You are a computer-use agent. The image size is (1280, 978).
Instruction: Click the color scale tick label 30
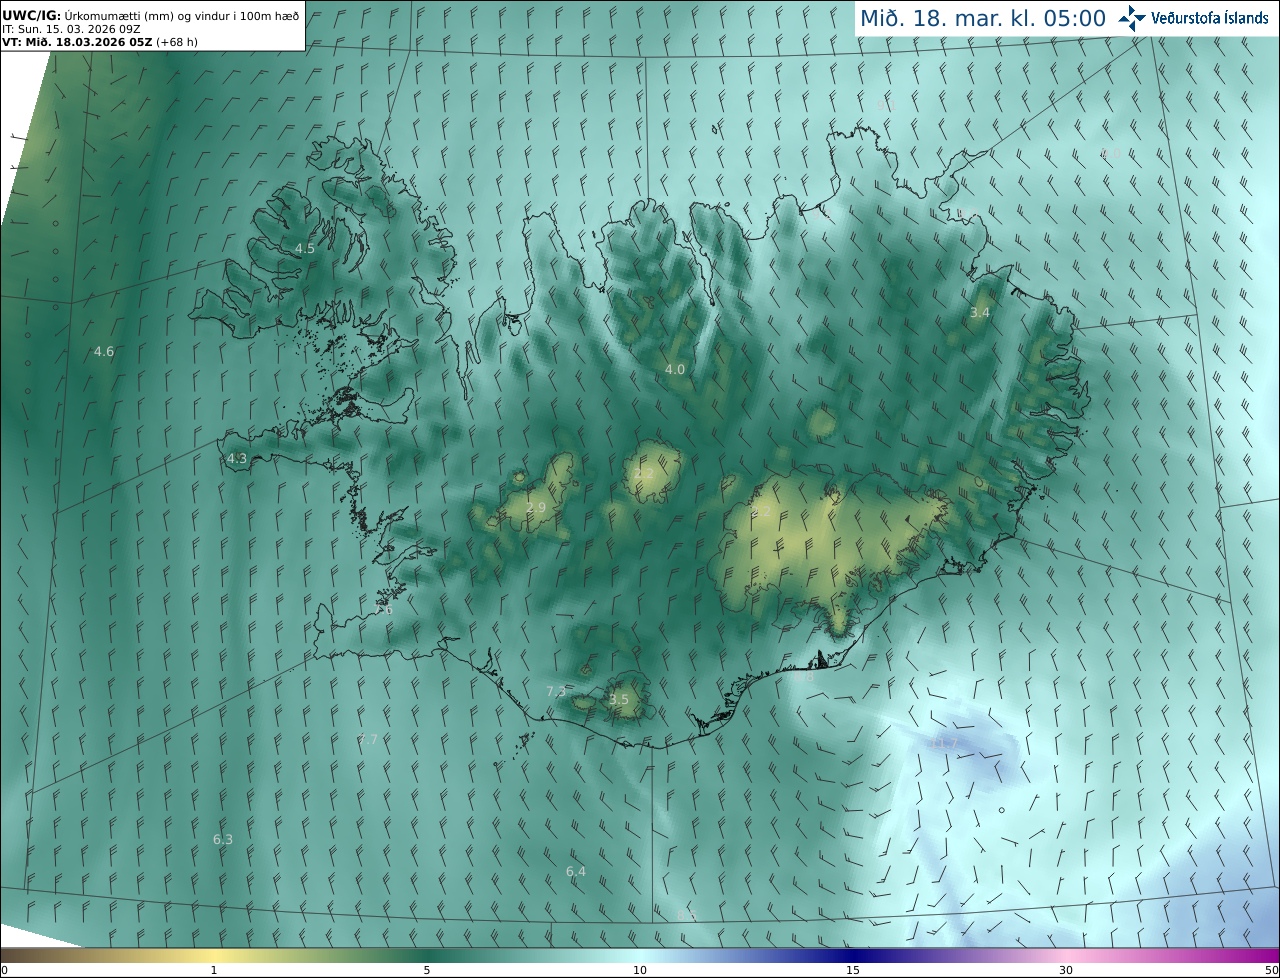1066,970
